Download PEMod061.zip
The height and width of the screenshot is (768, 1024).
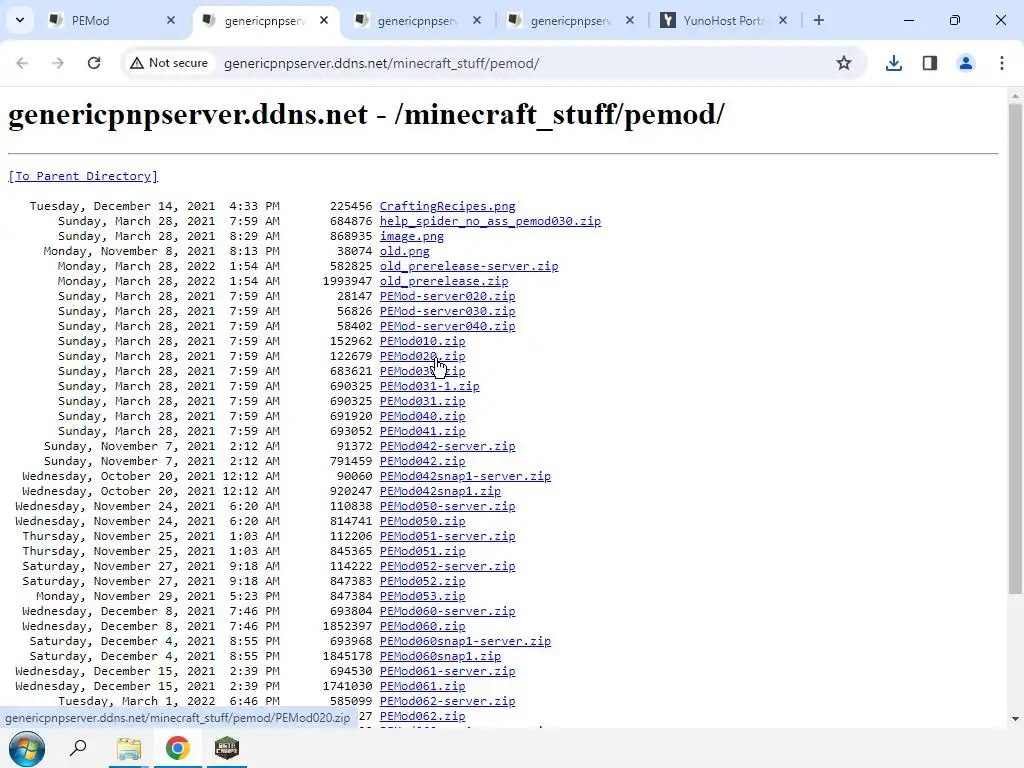(423, 687)
